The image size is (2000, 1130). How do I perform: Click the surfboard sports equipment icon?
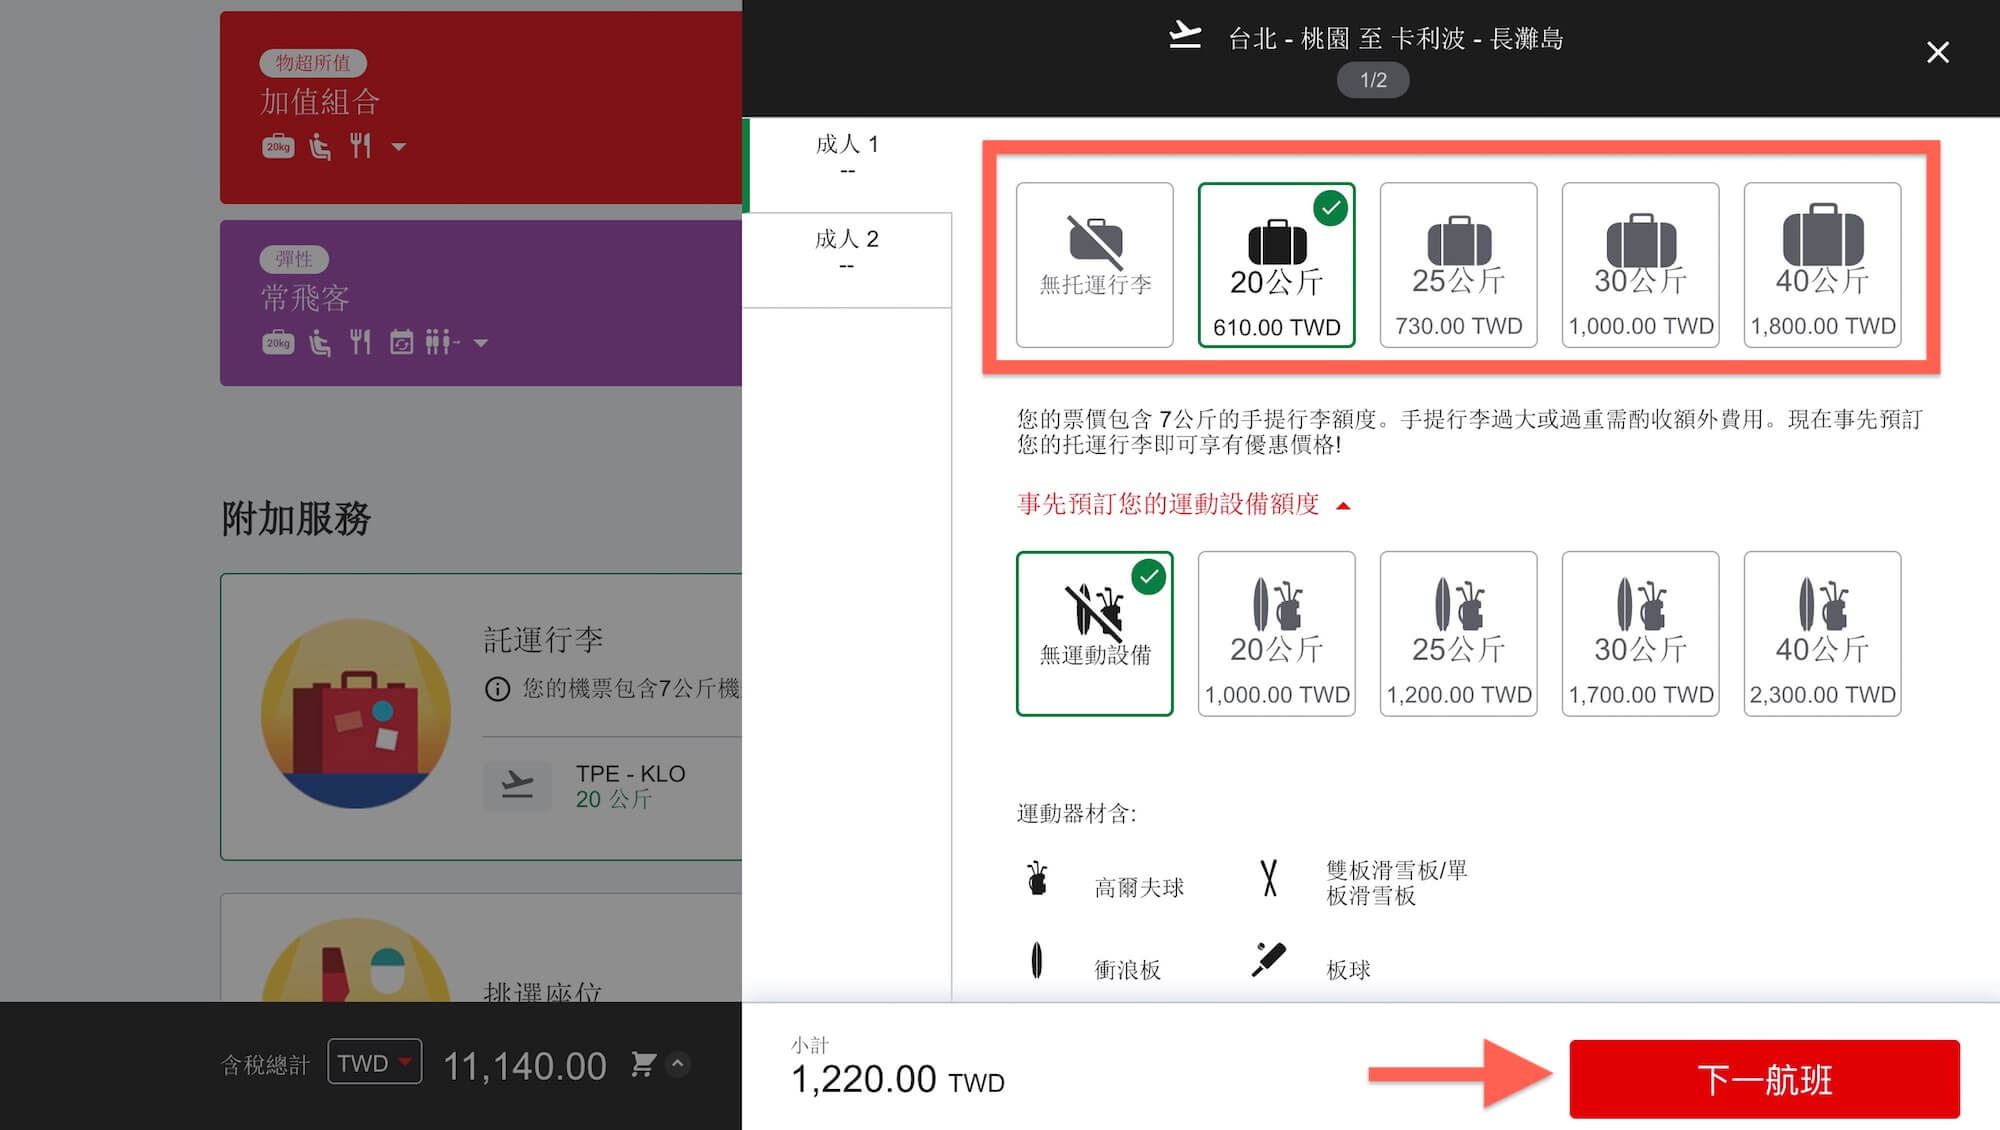point(1037,961)
